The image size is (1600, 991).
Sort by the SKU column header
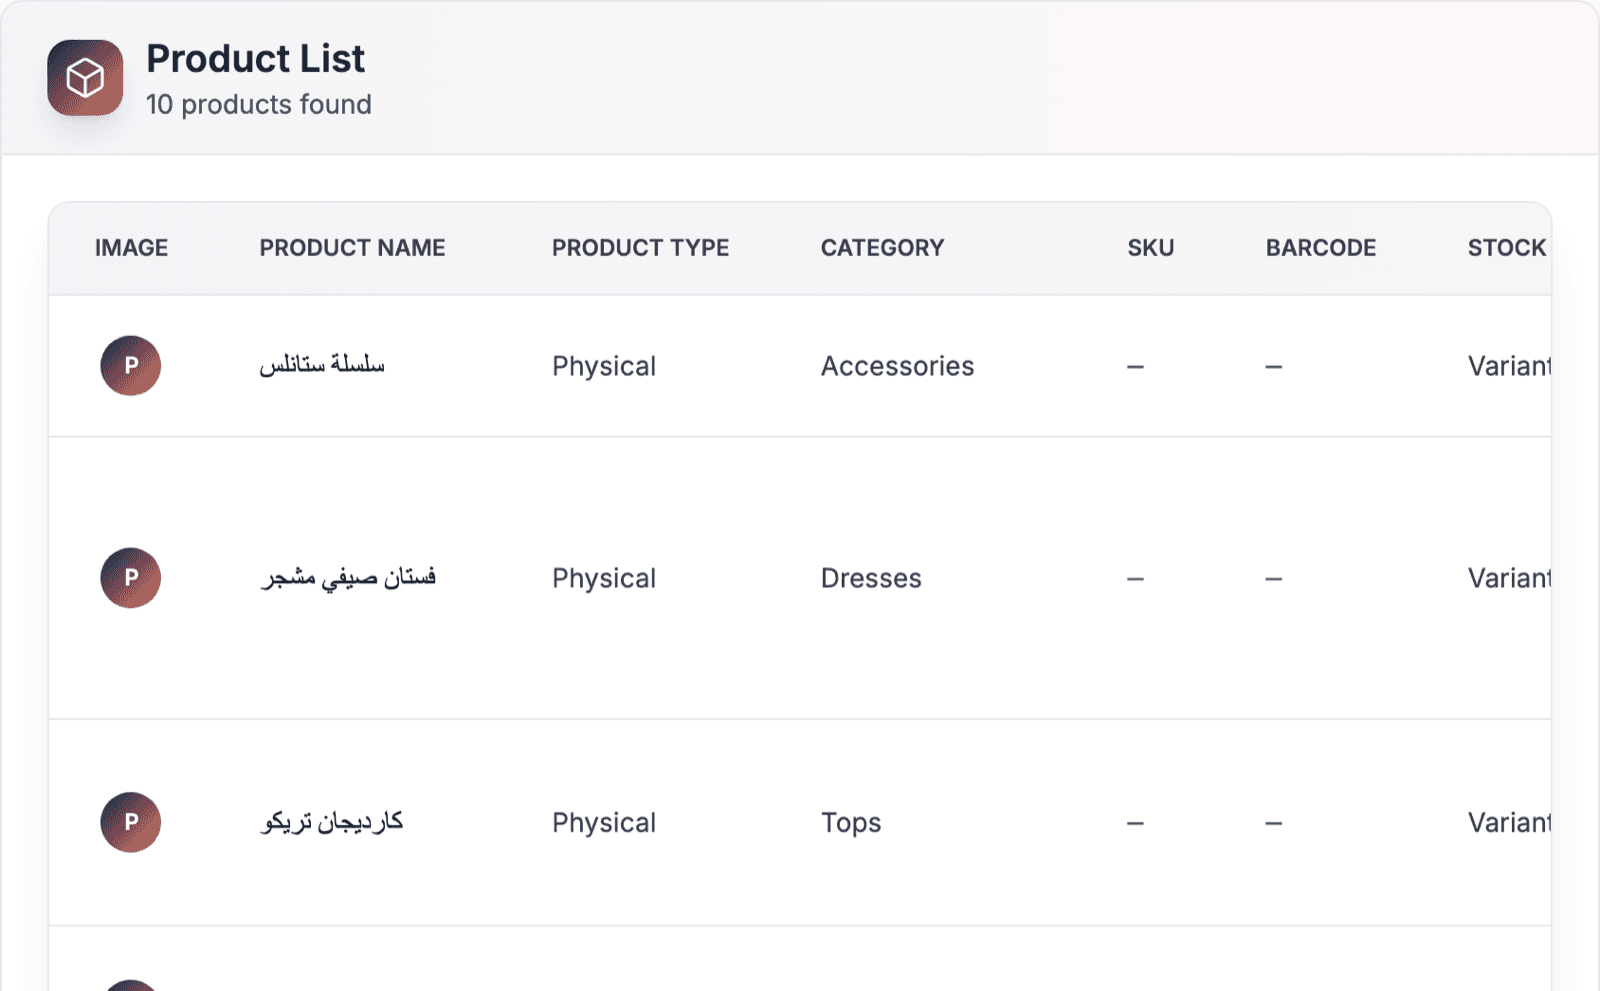click(x=1151, y=248)
